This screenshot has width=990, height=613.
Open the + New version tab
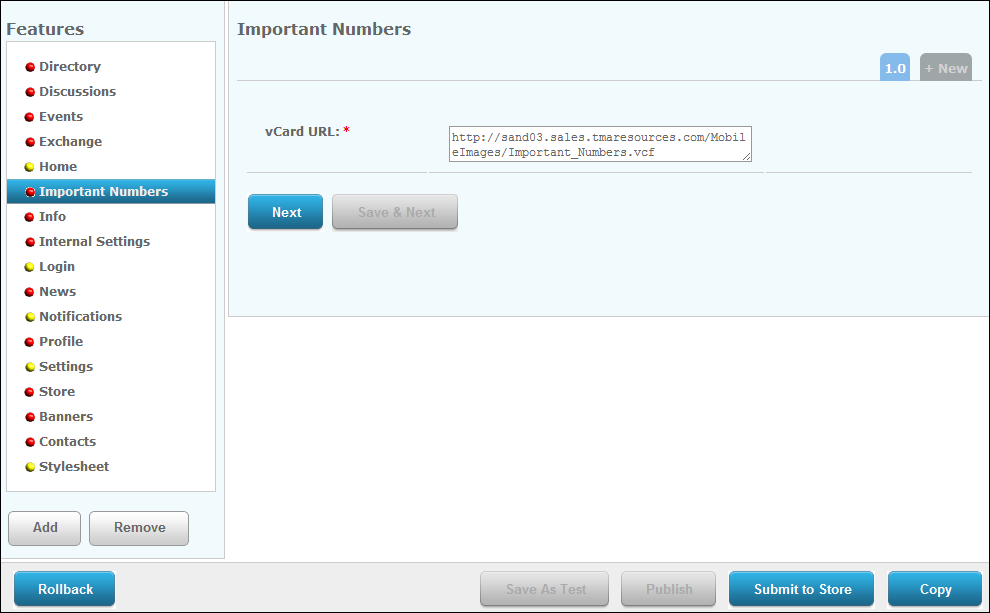945,68
